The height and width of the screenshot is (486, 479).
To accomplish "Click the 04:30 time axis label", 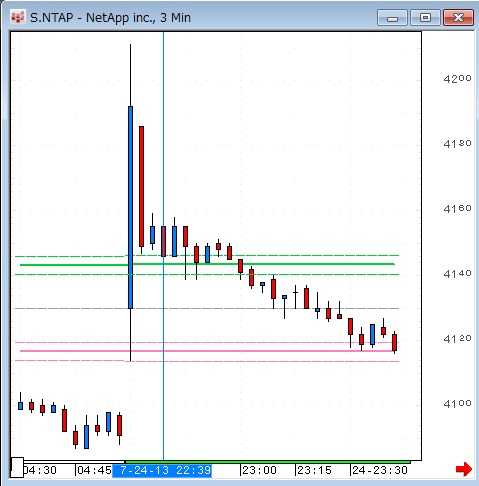I will (40, 470).
